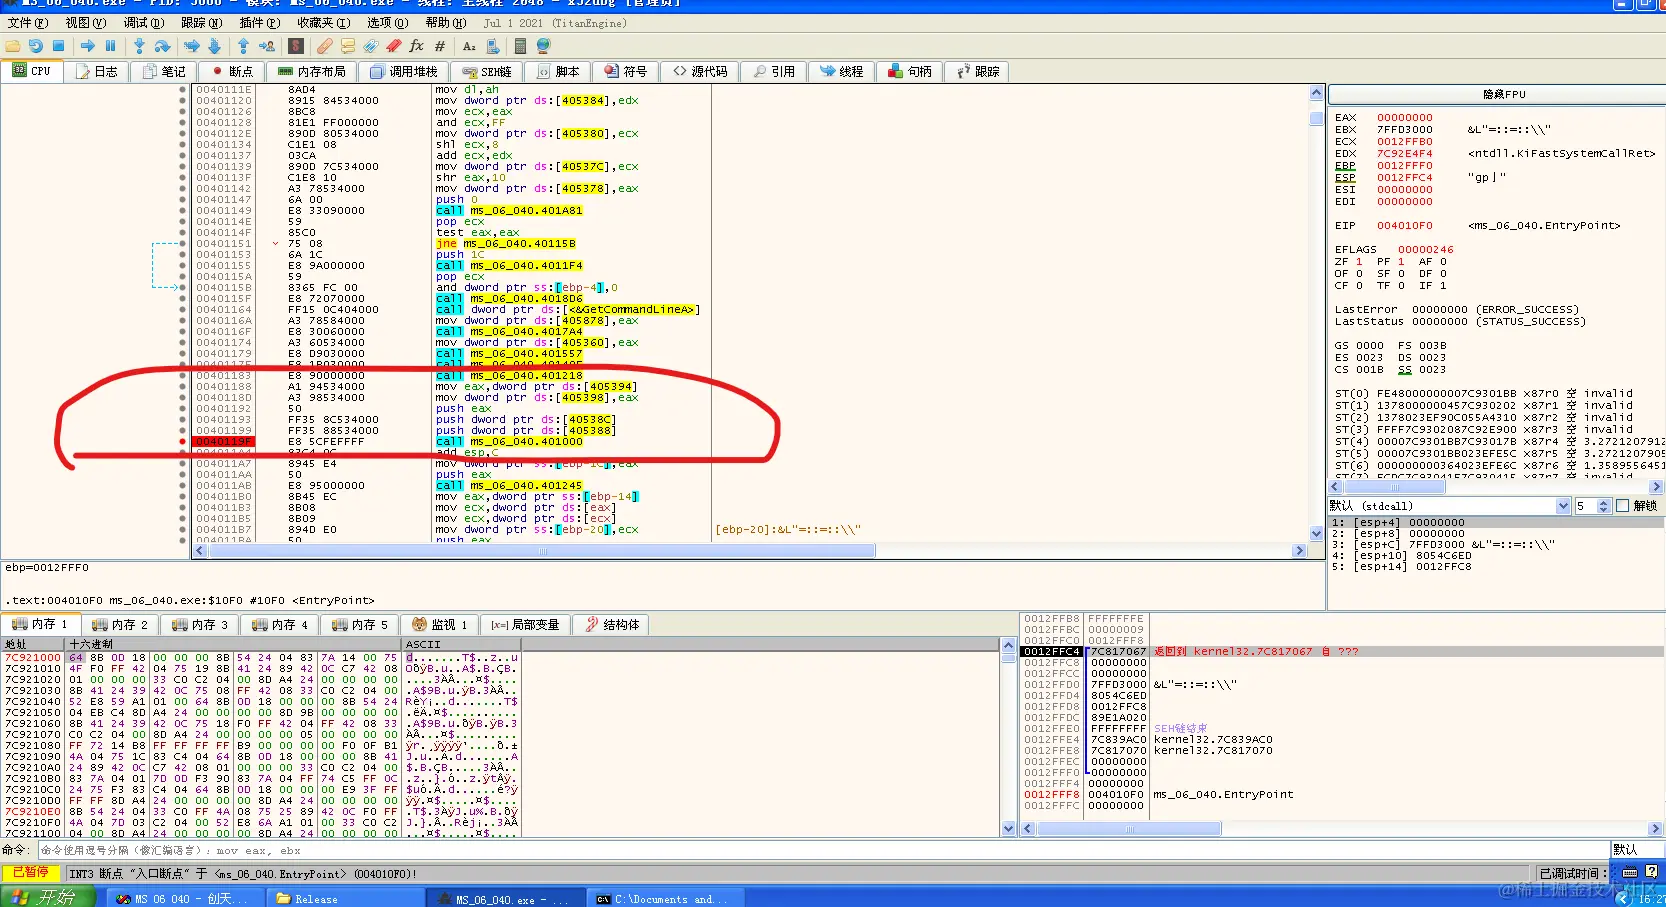
Task: Open the calculator toolbar icon
Action: pyautogui.click(x=520, y=46)
